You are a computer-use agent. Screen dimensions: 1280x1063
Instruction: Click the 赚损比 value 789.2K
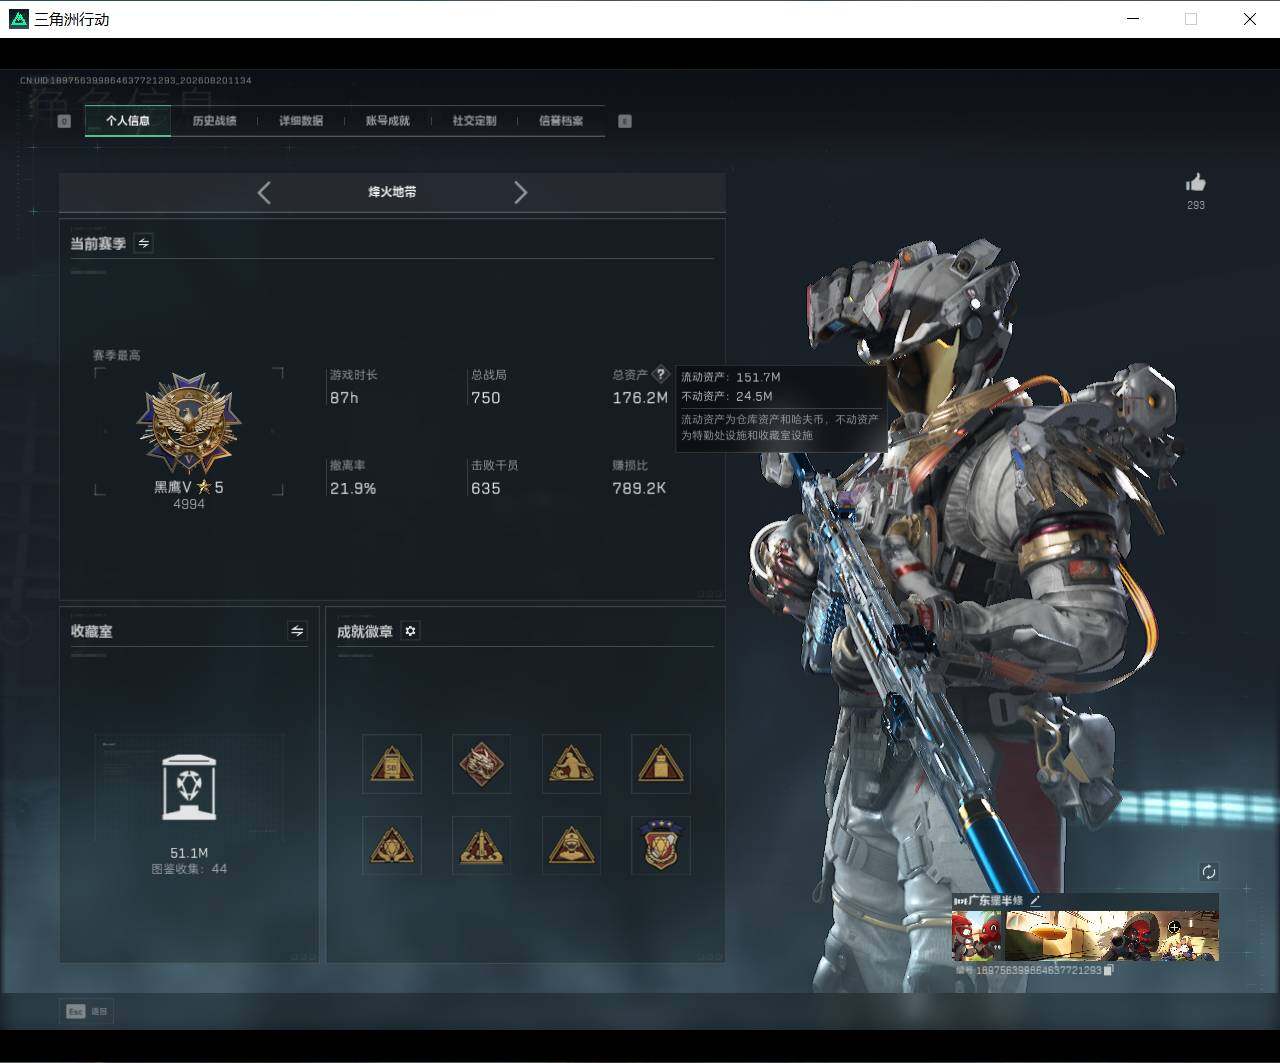coord(639,489)
